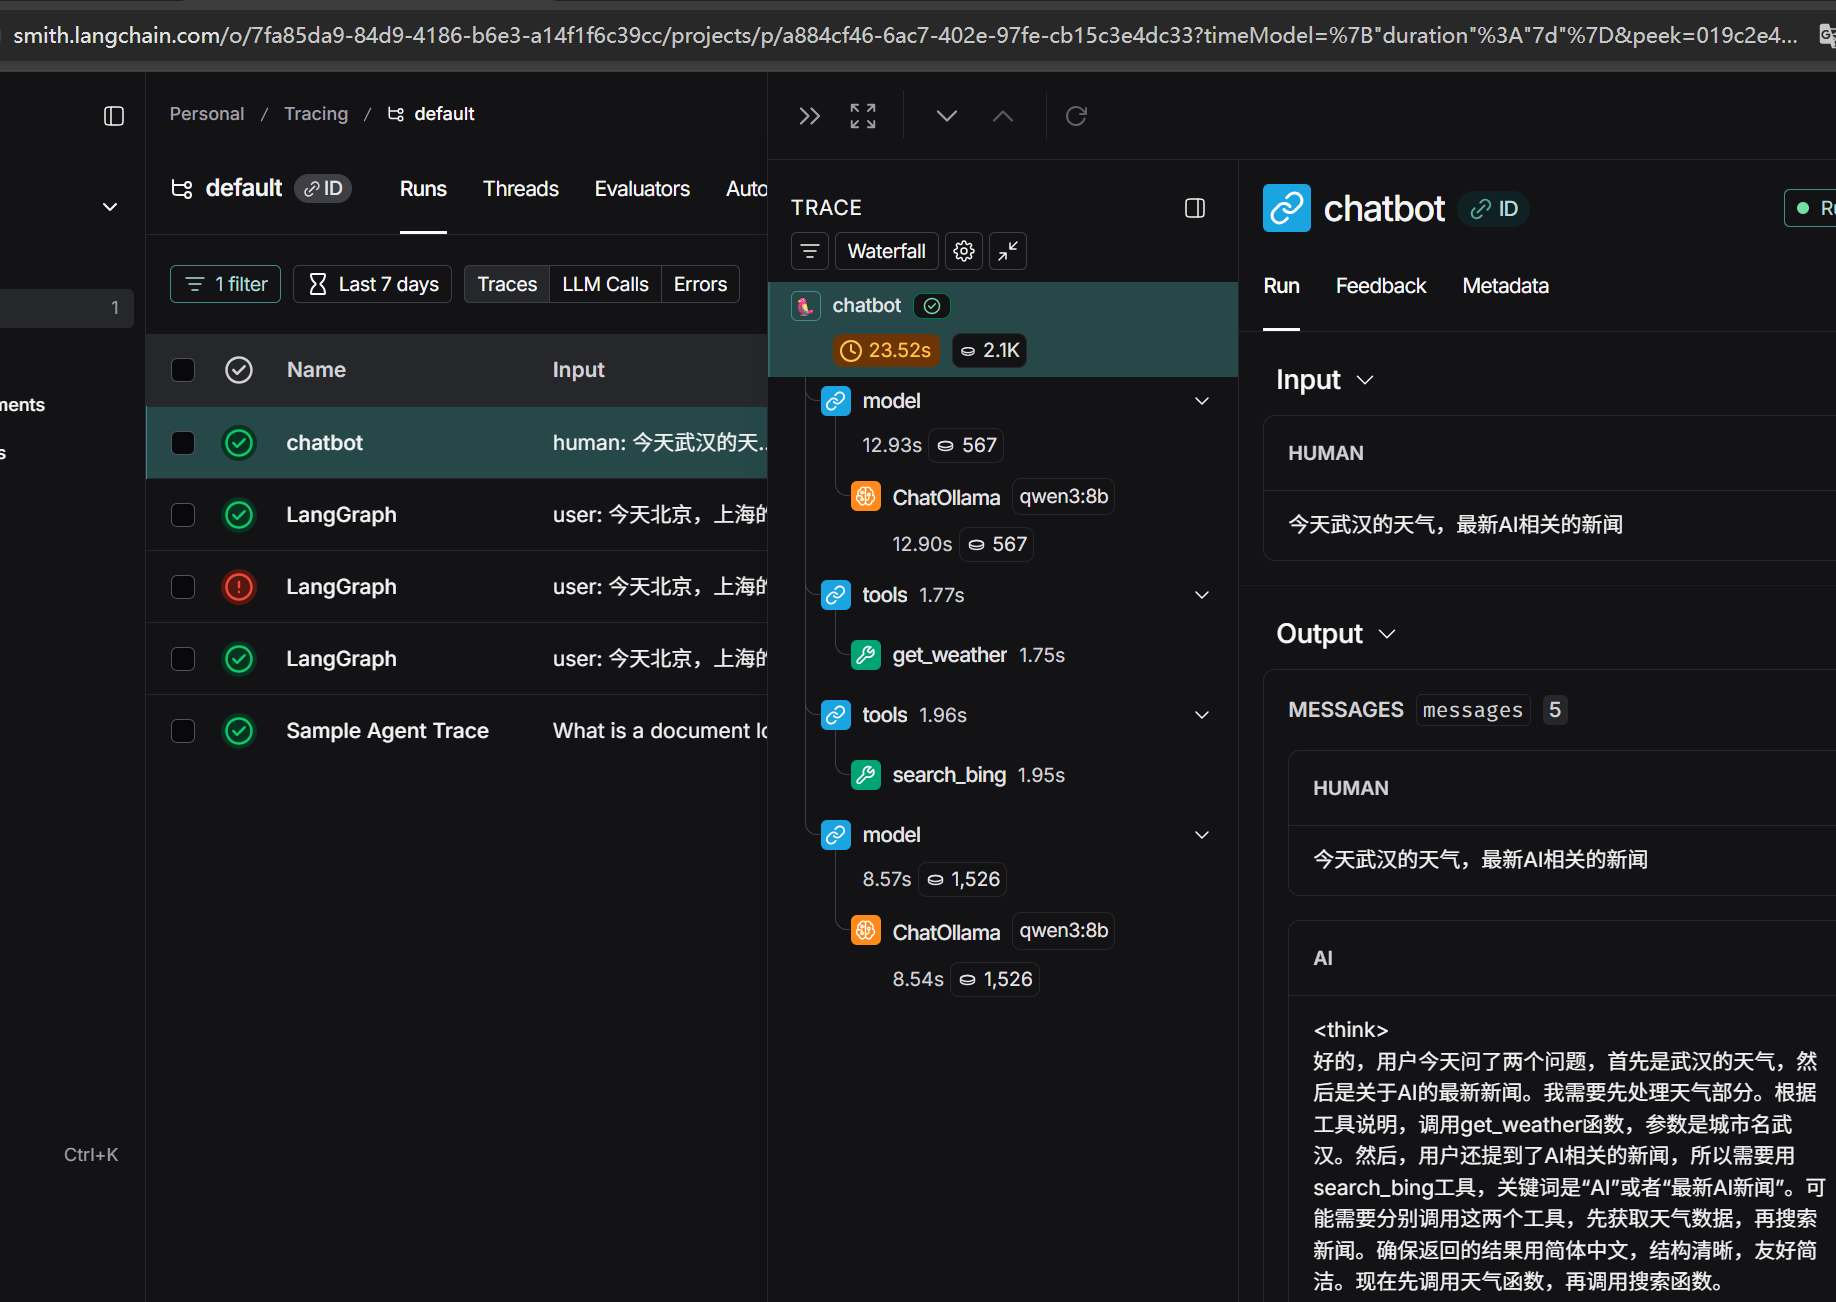Check the Sample Agent Trace checkbox
Viewport: 1836px width, 1302px height.
pos(183,731)
